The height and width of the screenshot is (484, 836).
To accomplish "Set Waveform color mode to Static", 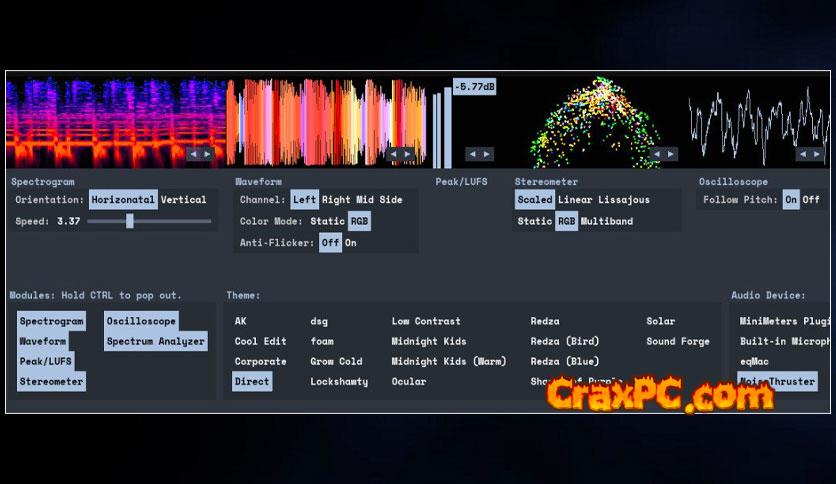I will [327, 221].
